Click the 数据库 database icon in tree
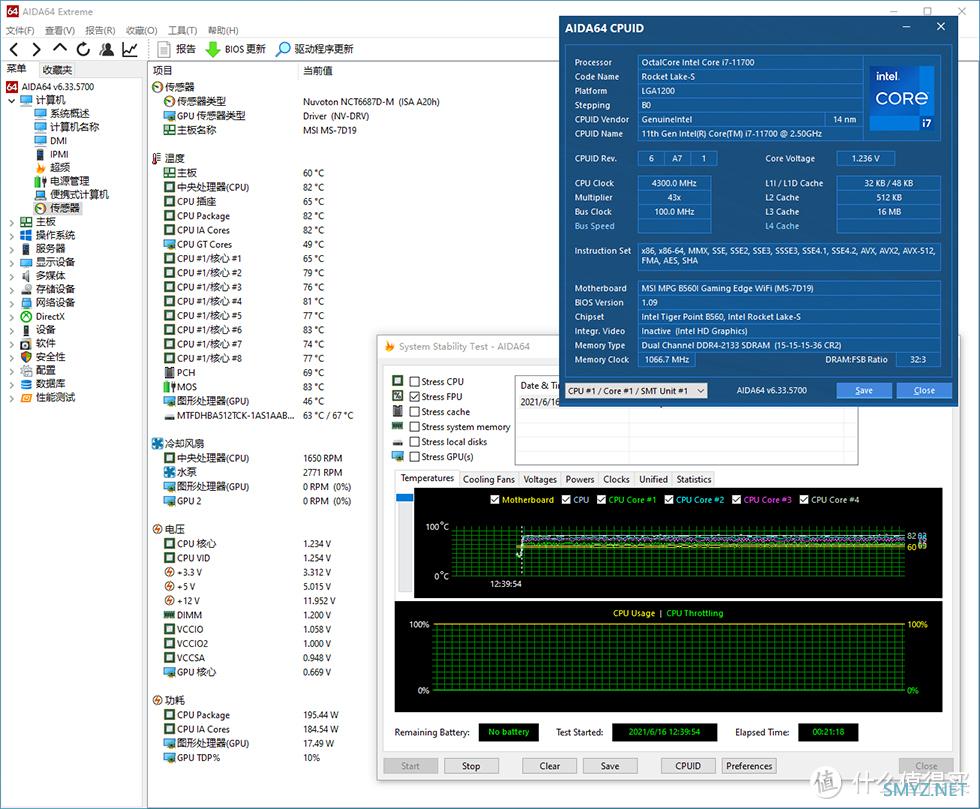 click(26, 384)
